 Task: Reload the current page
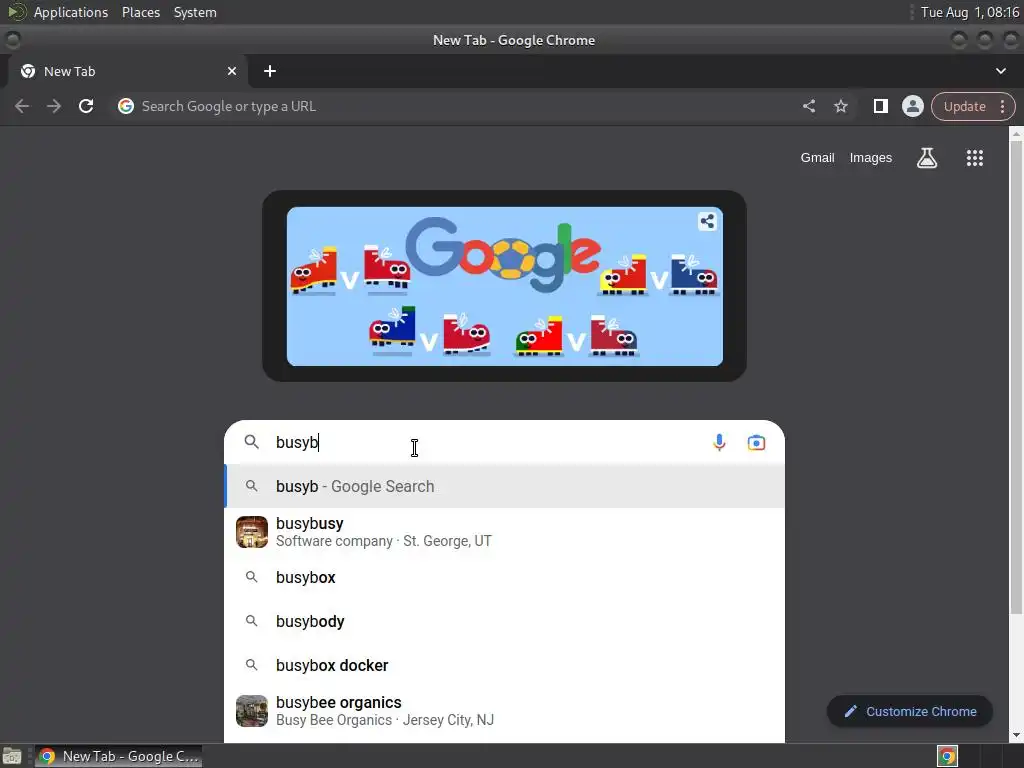(x=86, y=106)
